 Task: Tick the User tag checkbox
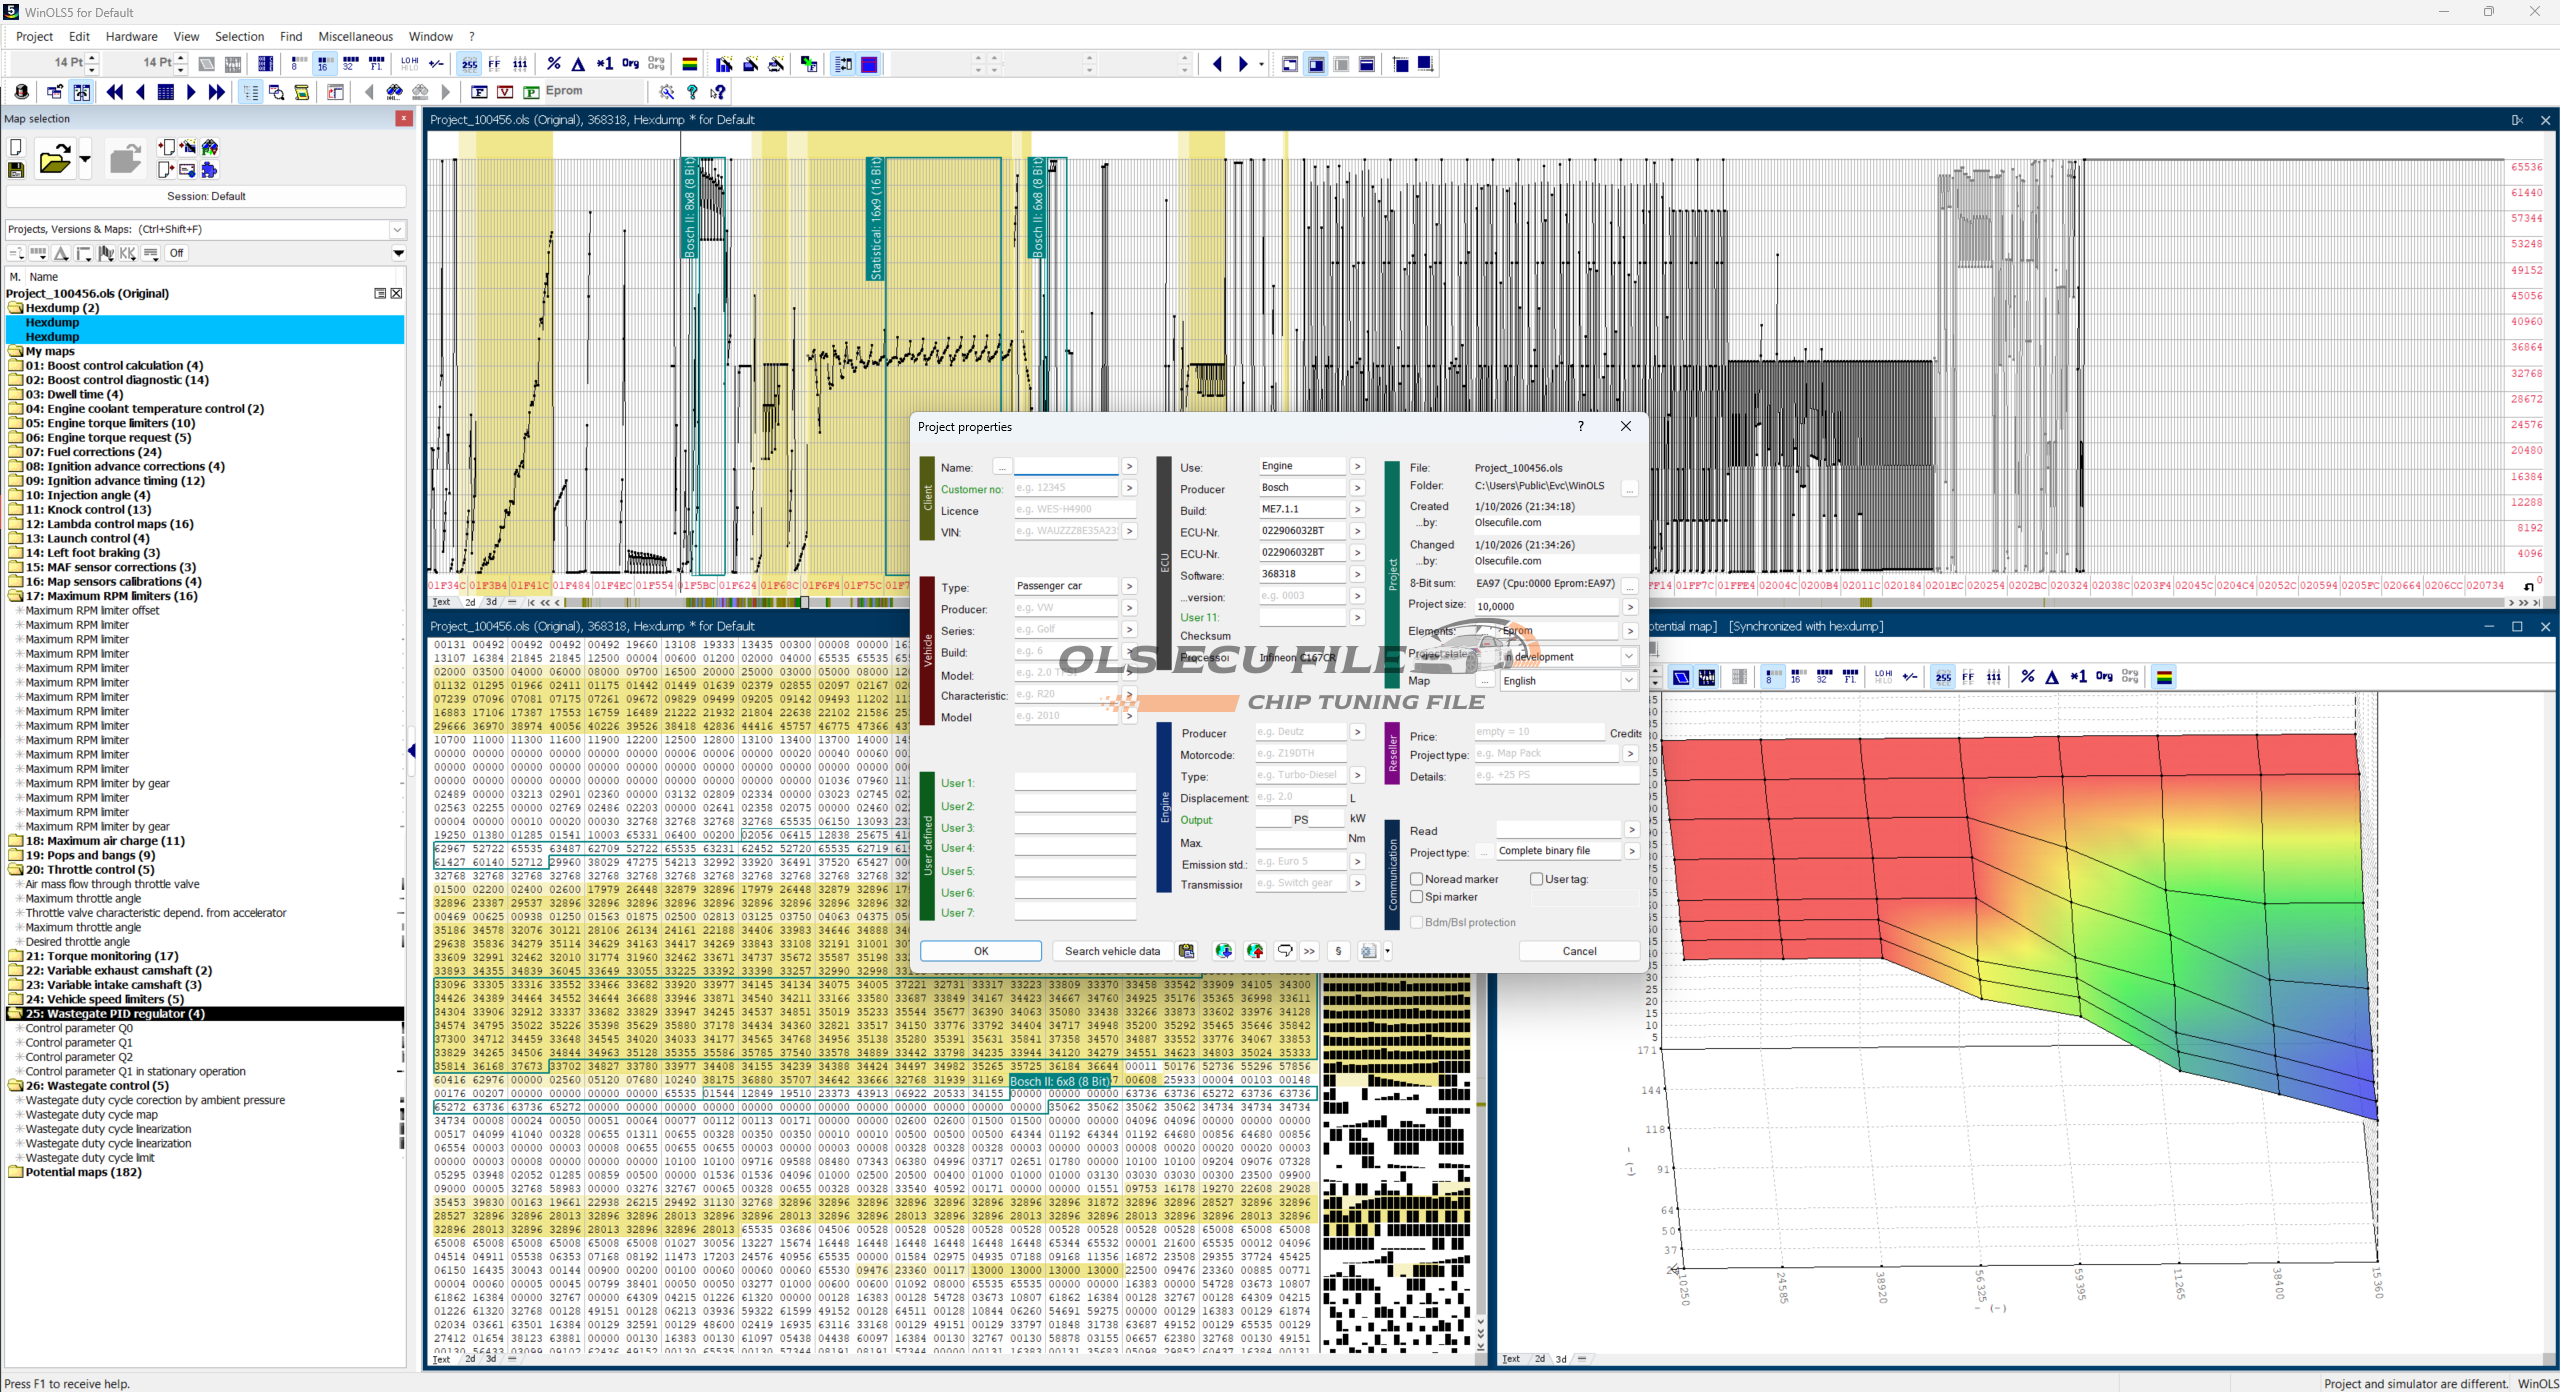coord(1537,879)
